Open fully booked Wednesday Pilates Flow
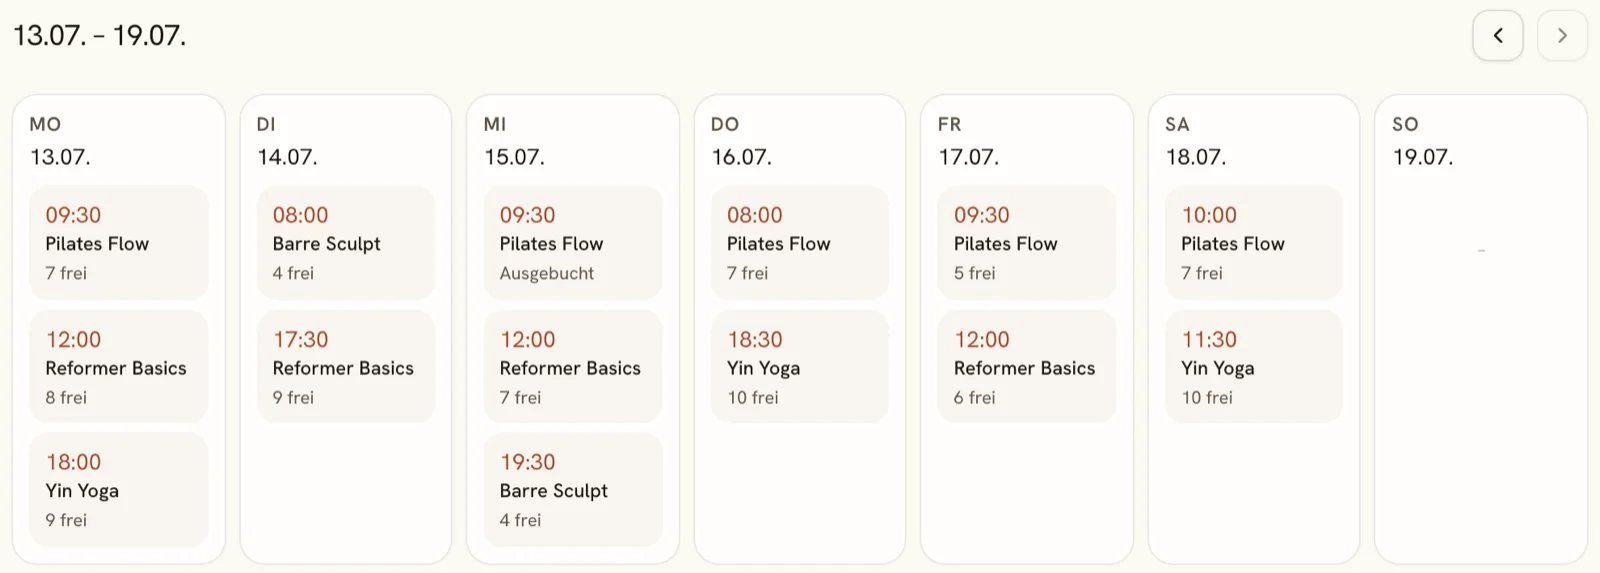This screenshot has height=573, width=1600. (573, 243)
